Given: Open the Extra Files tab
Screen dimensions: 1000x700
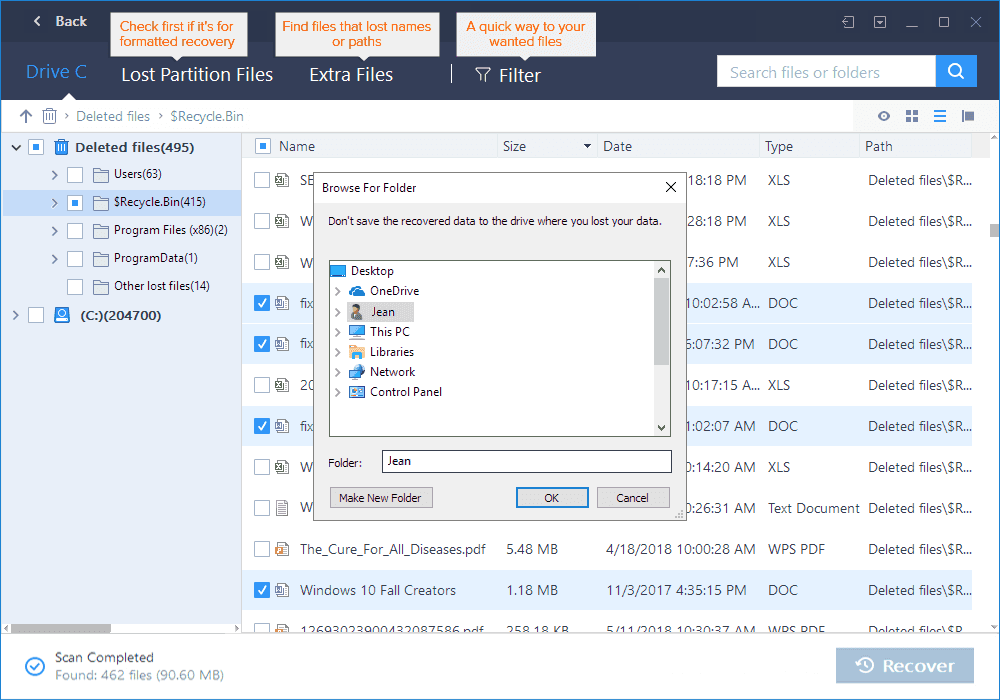Looking at the screenshot, I should [351, 75].
